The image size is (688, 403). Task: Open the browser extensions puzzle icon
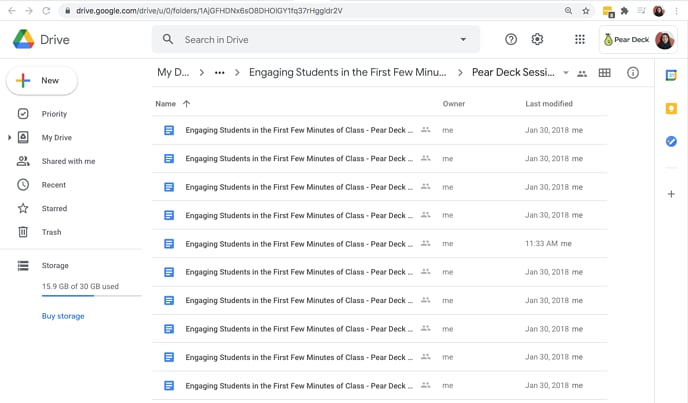point(624,11)
